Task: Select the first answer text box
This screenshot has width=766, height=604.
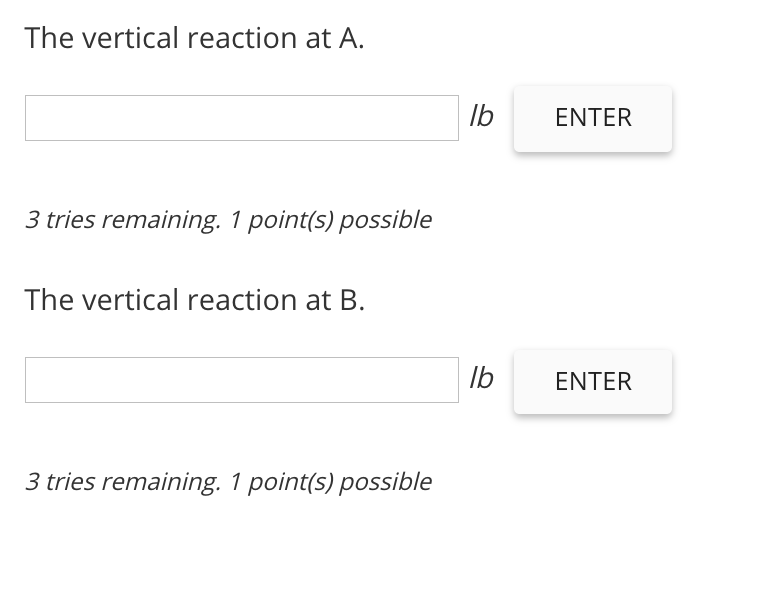Action: [241, 118]
